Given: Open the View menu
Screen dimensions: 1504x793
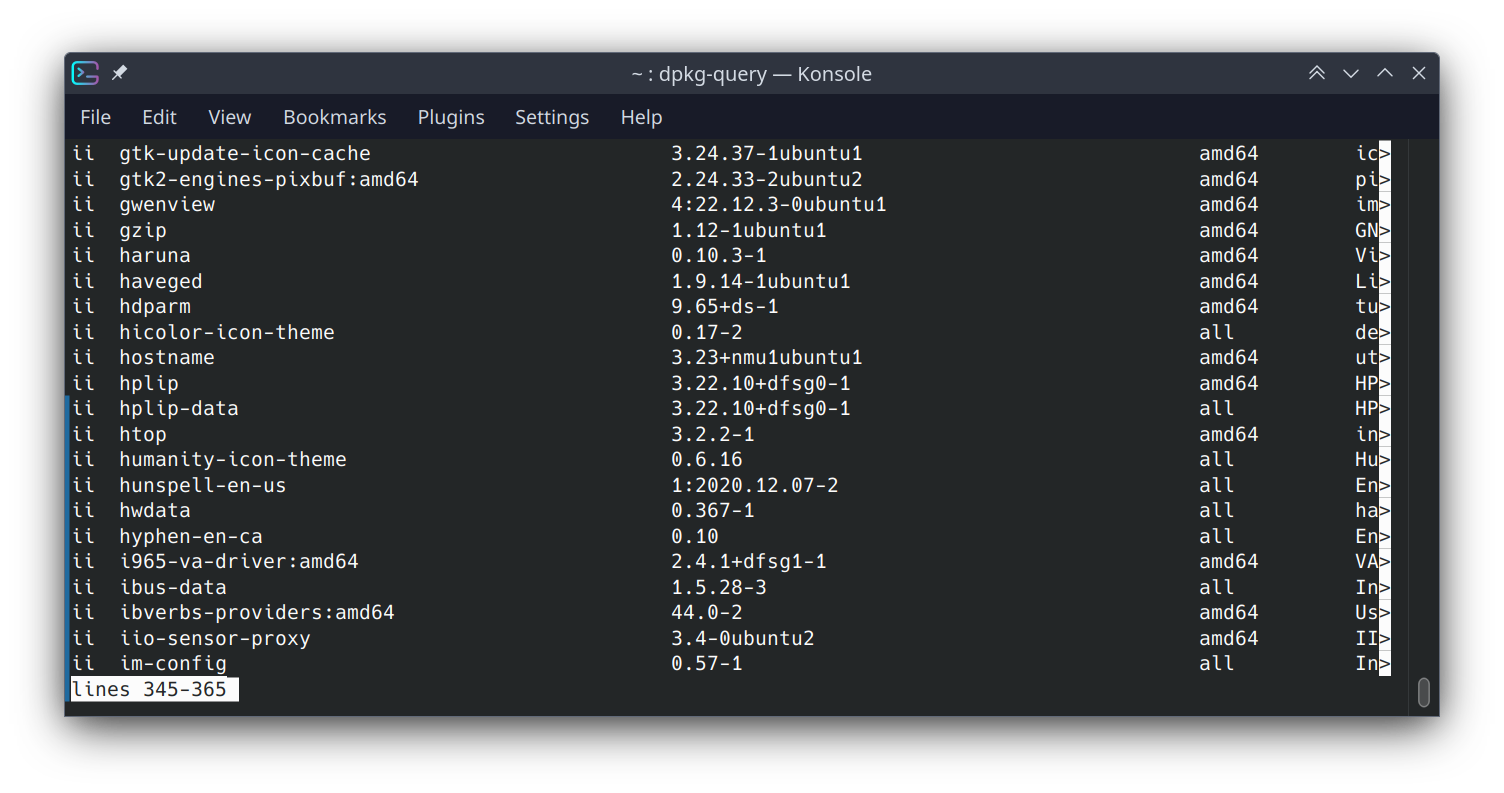Looking at the screenshot, I should point(229,117).
